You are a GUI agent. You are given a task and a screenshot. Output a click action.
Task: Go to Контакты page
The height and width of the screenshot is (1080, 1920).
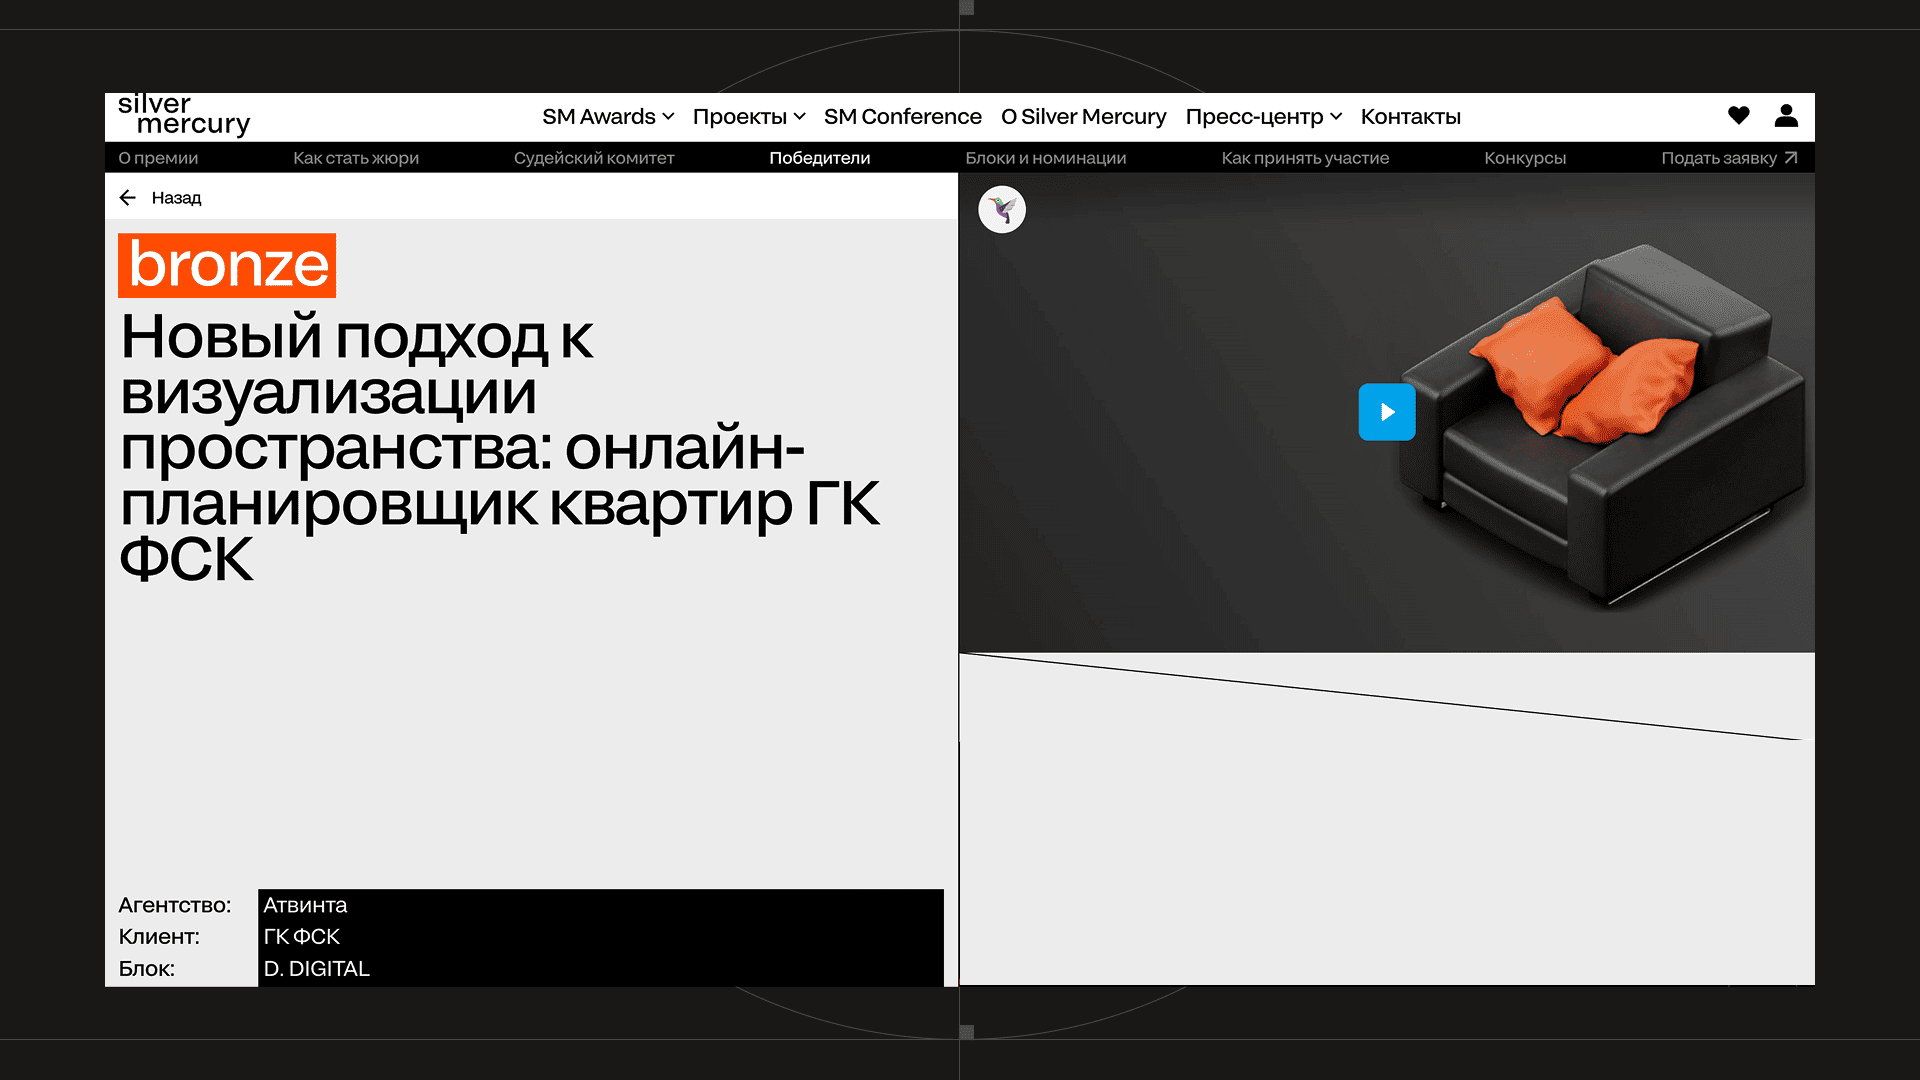1411,117
